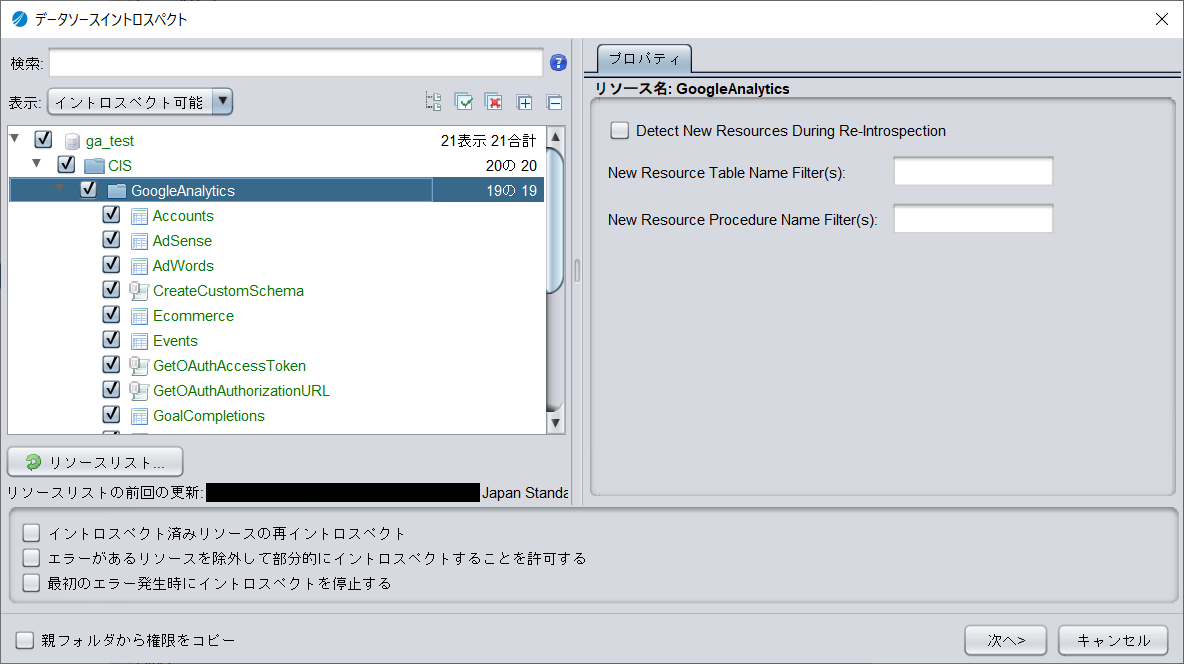
Task: Uncheck the GetOAuthAuthorizationURL checkbox
Action: coord(111,389)
